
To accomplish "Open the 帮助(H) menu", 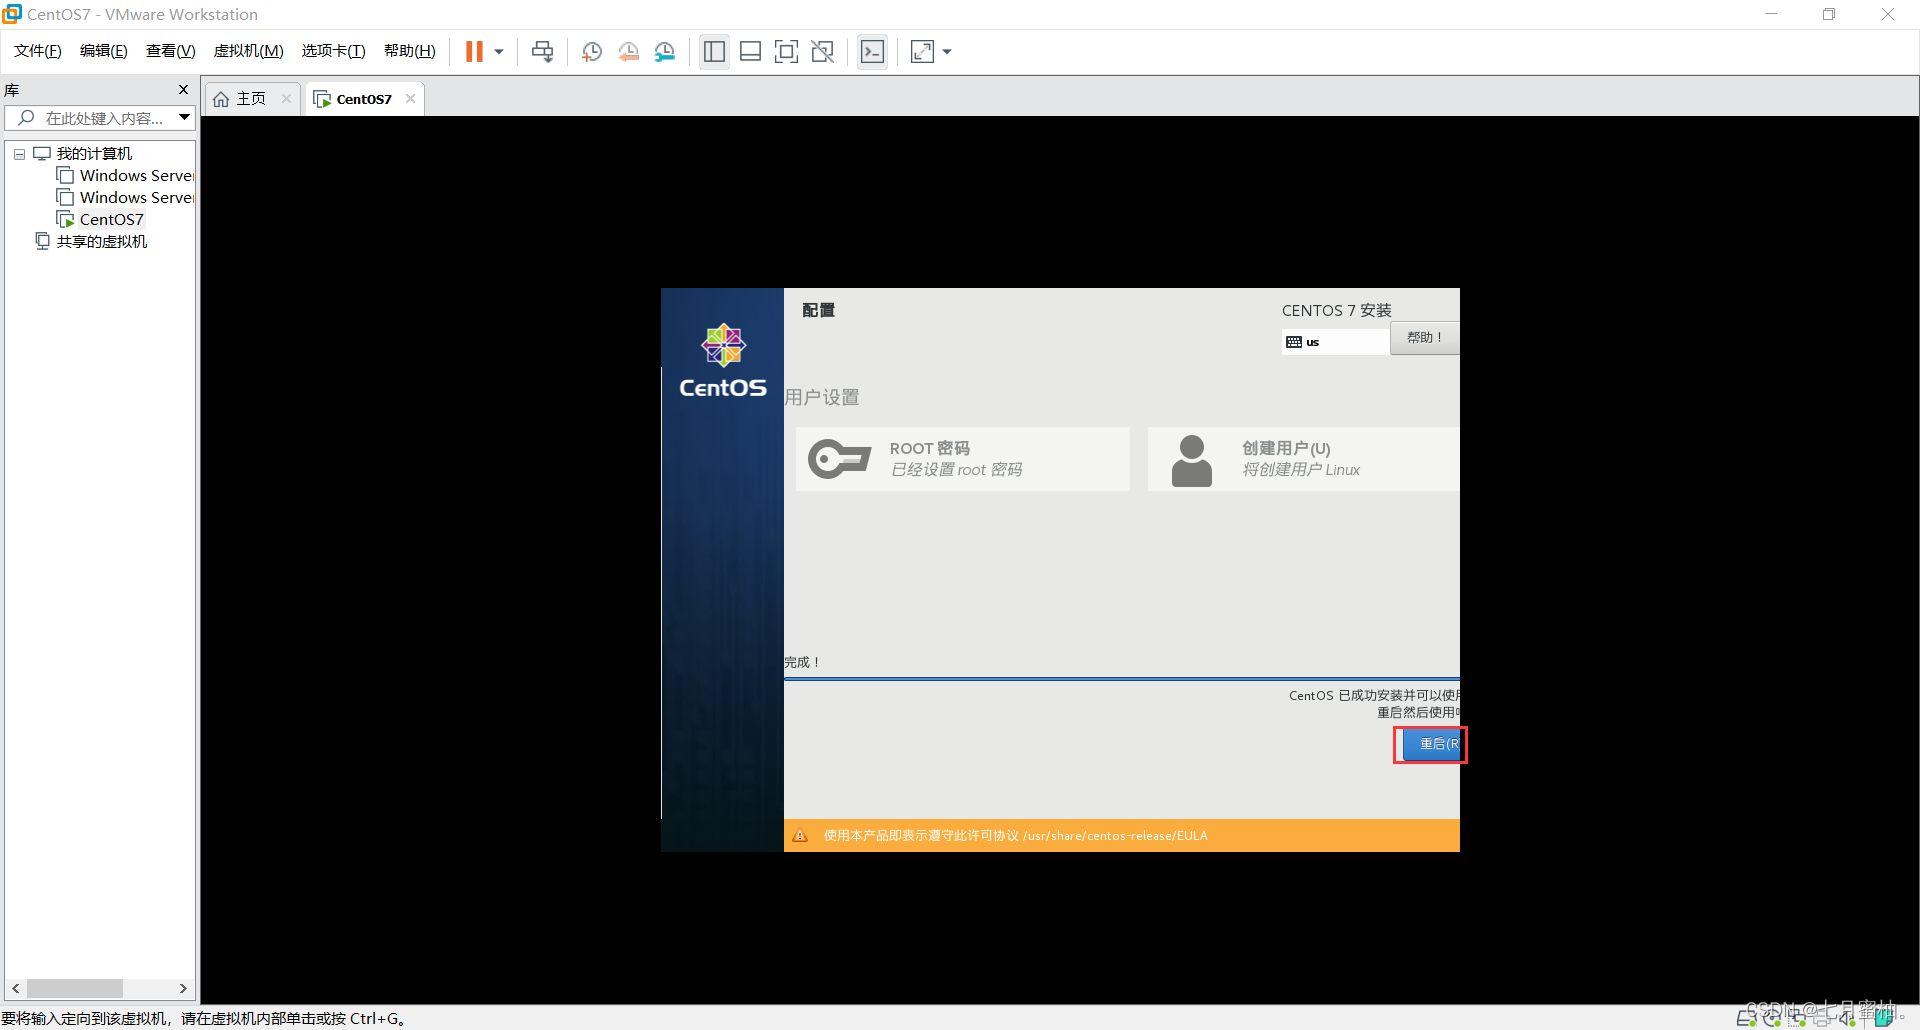I will tap(410, 51).
